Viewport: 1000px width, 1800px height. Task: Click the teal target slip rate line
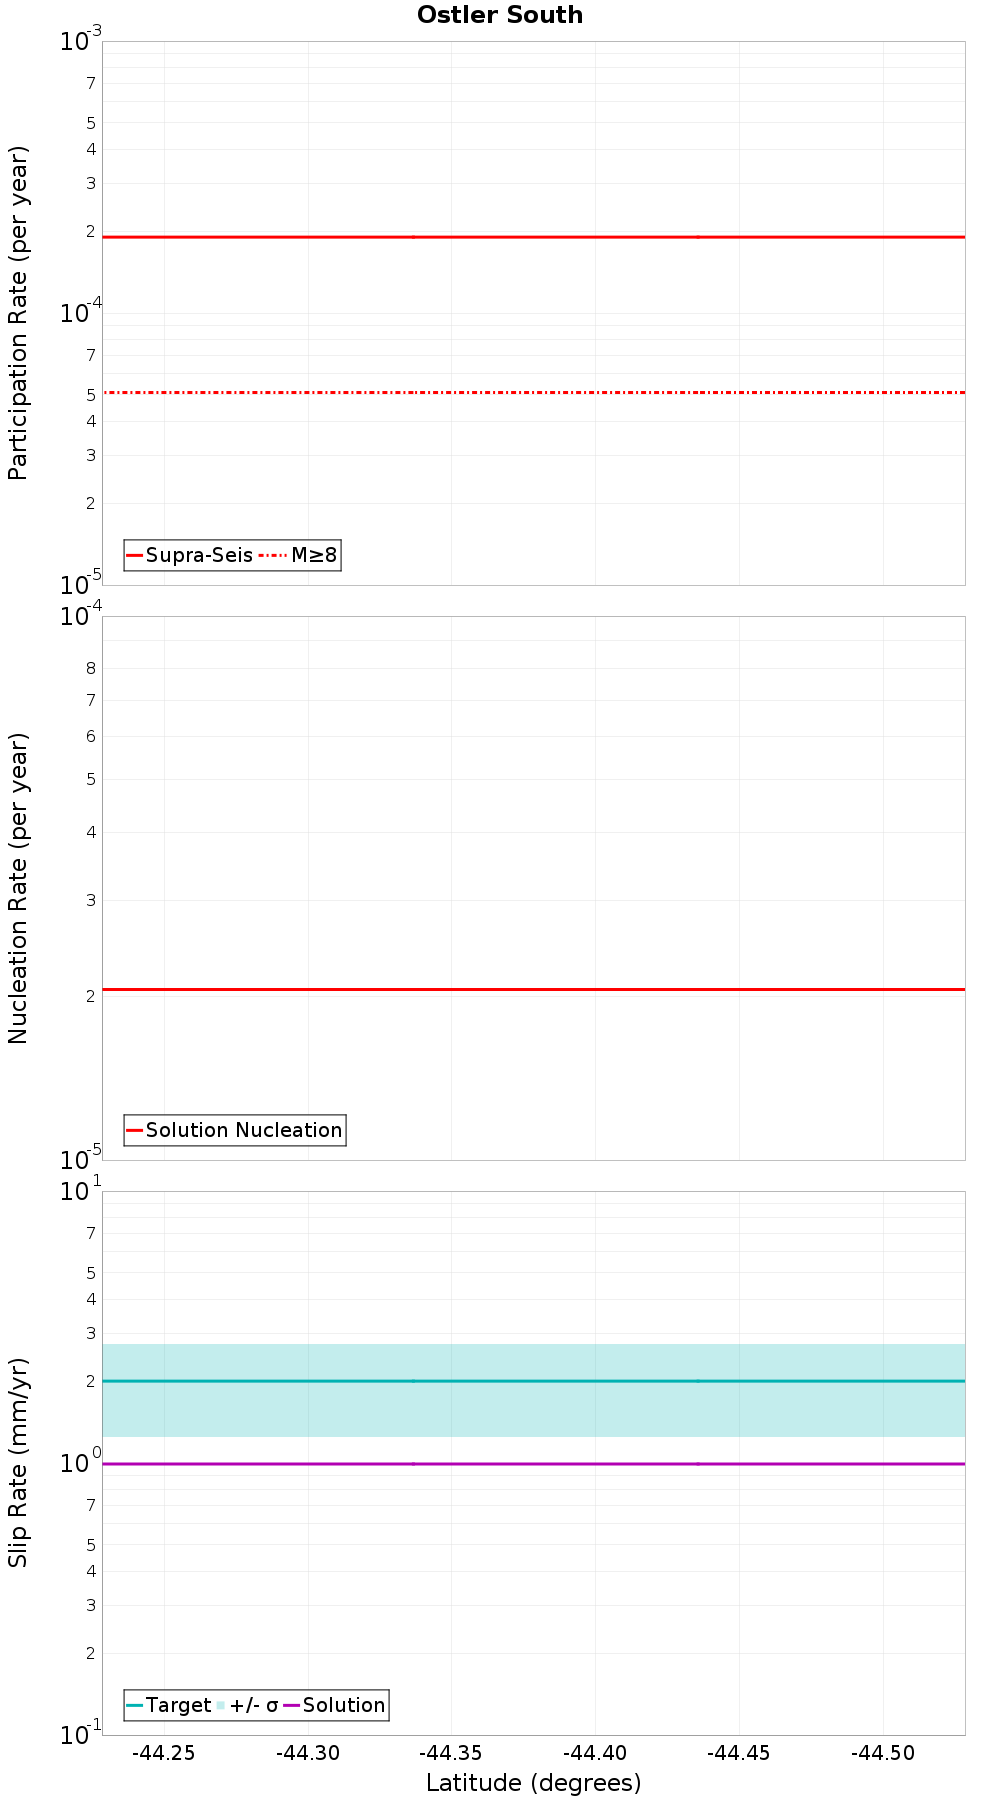coord(534,1381)
